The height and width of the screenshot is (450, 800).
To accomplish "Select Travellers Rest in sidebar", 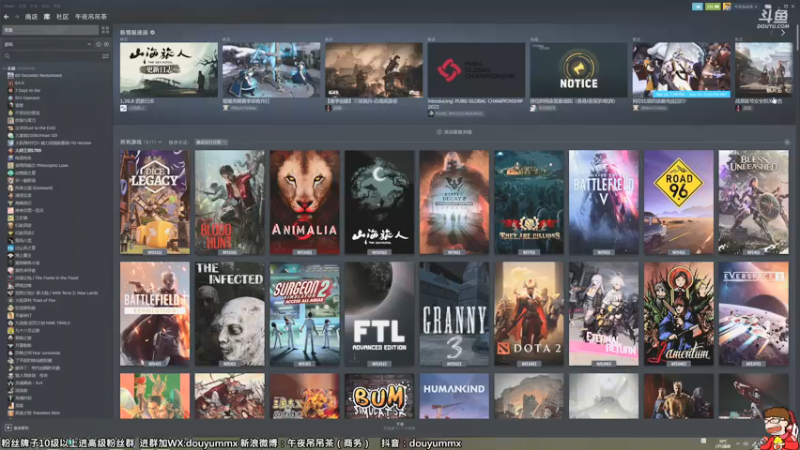I will [x=37, y=413].
